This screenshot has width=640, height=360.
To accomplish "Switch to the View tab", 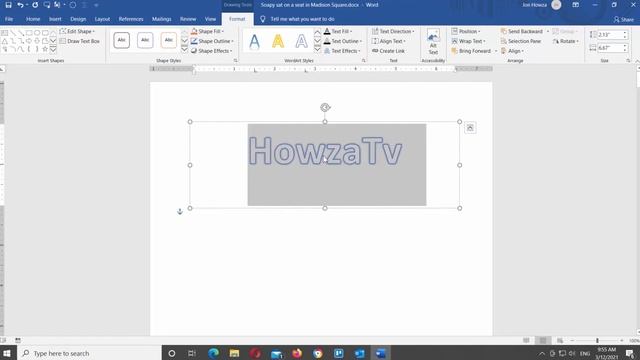I will [x=211, y=19].
